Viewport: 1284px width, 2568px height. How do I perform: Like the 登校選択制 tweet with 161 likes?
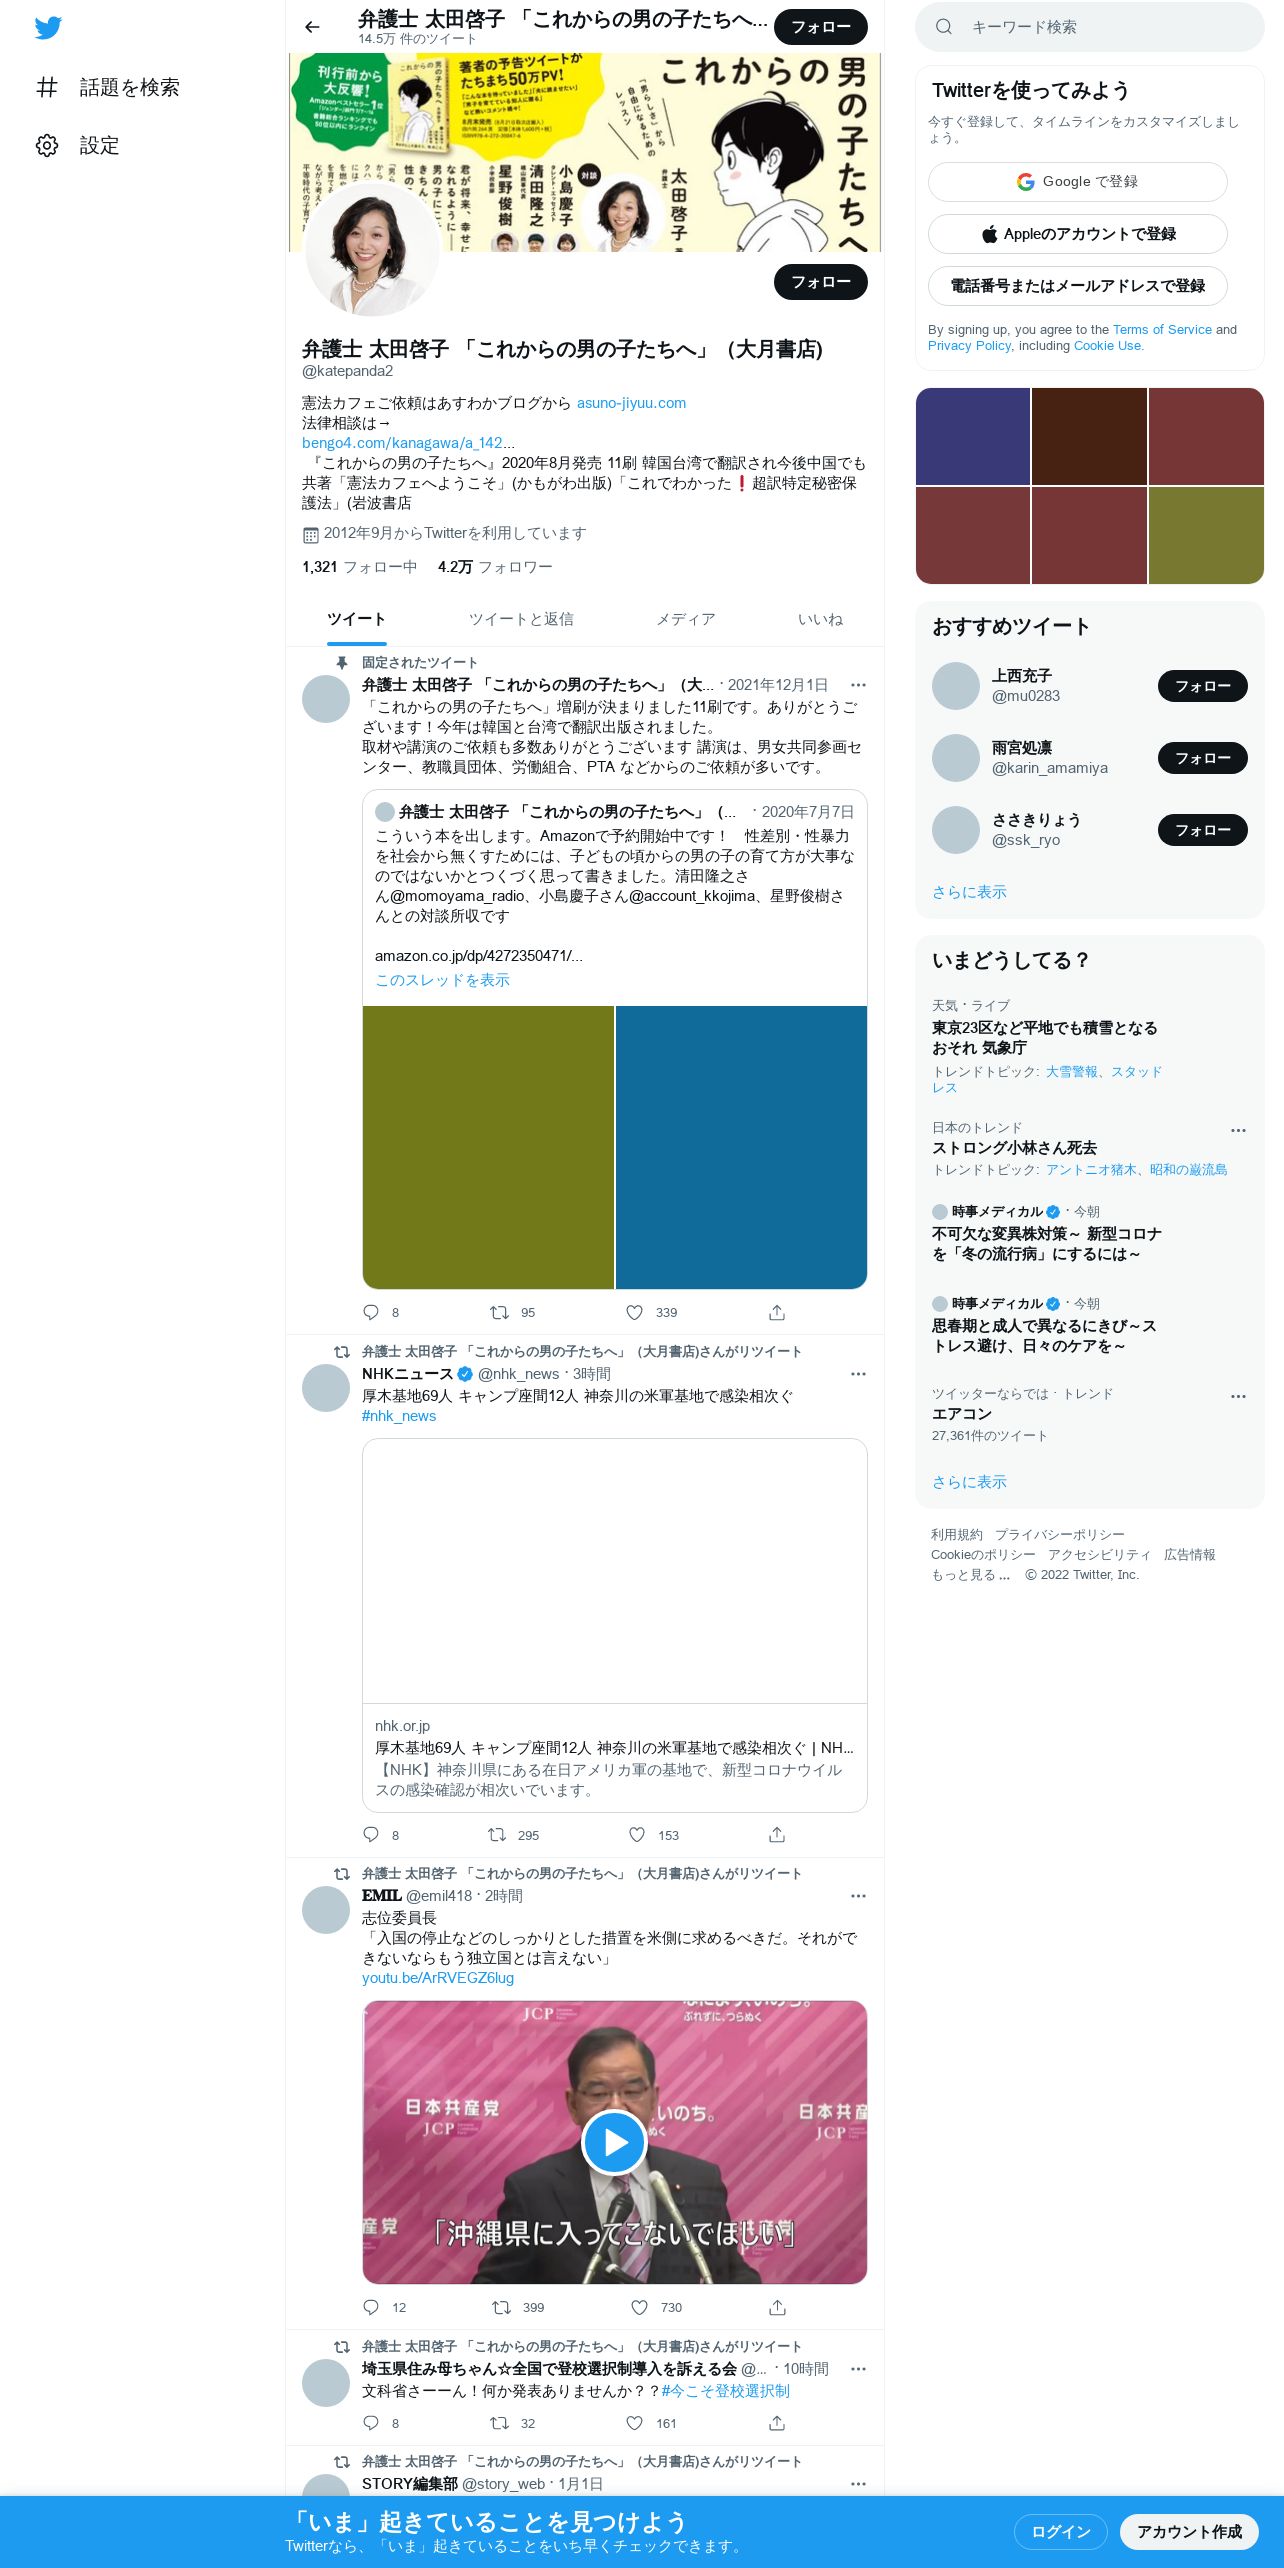pos(634,2423)
